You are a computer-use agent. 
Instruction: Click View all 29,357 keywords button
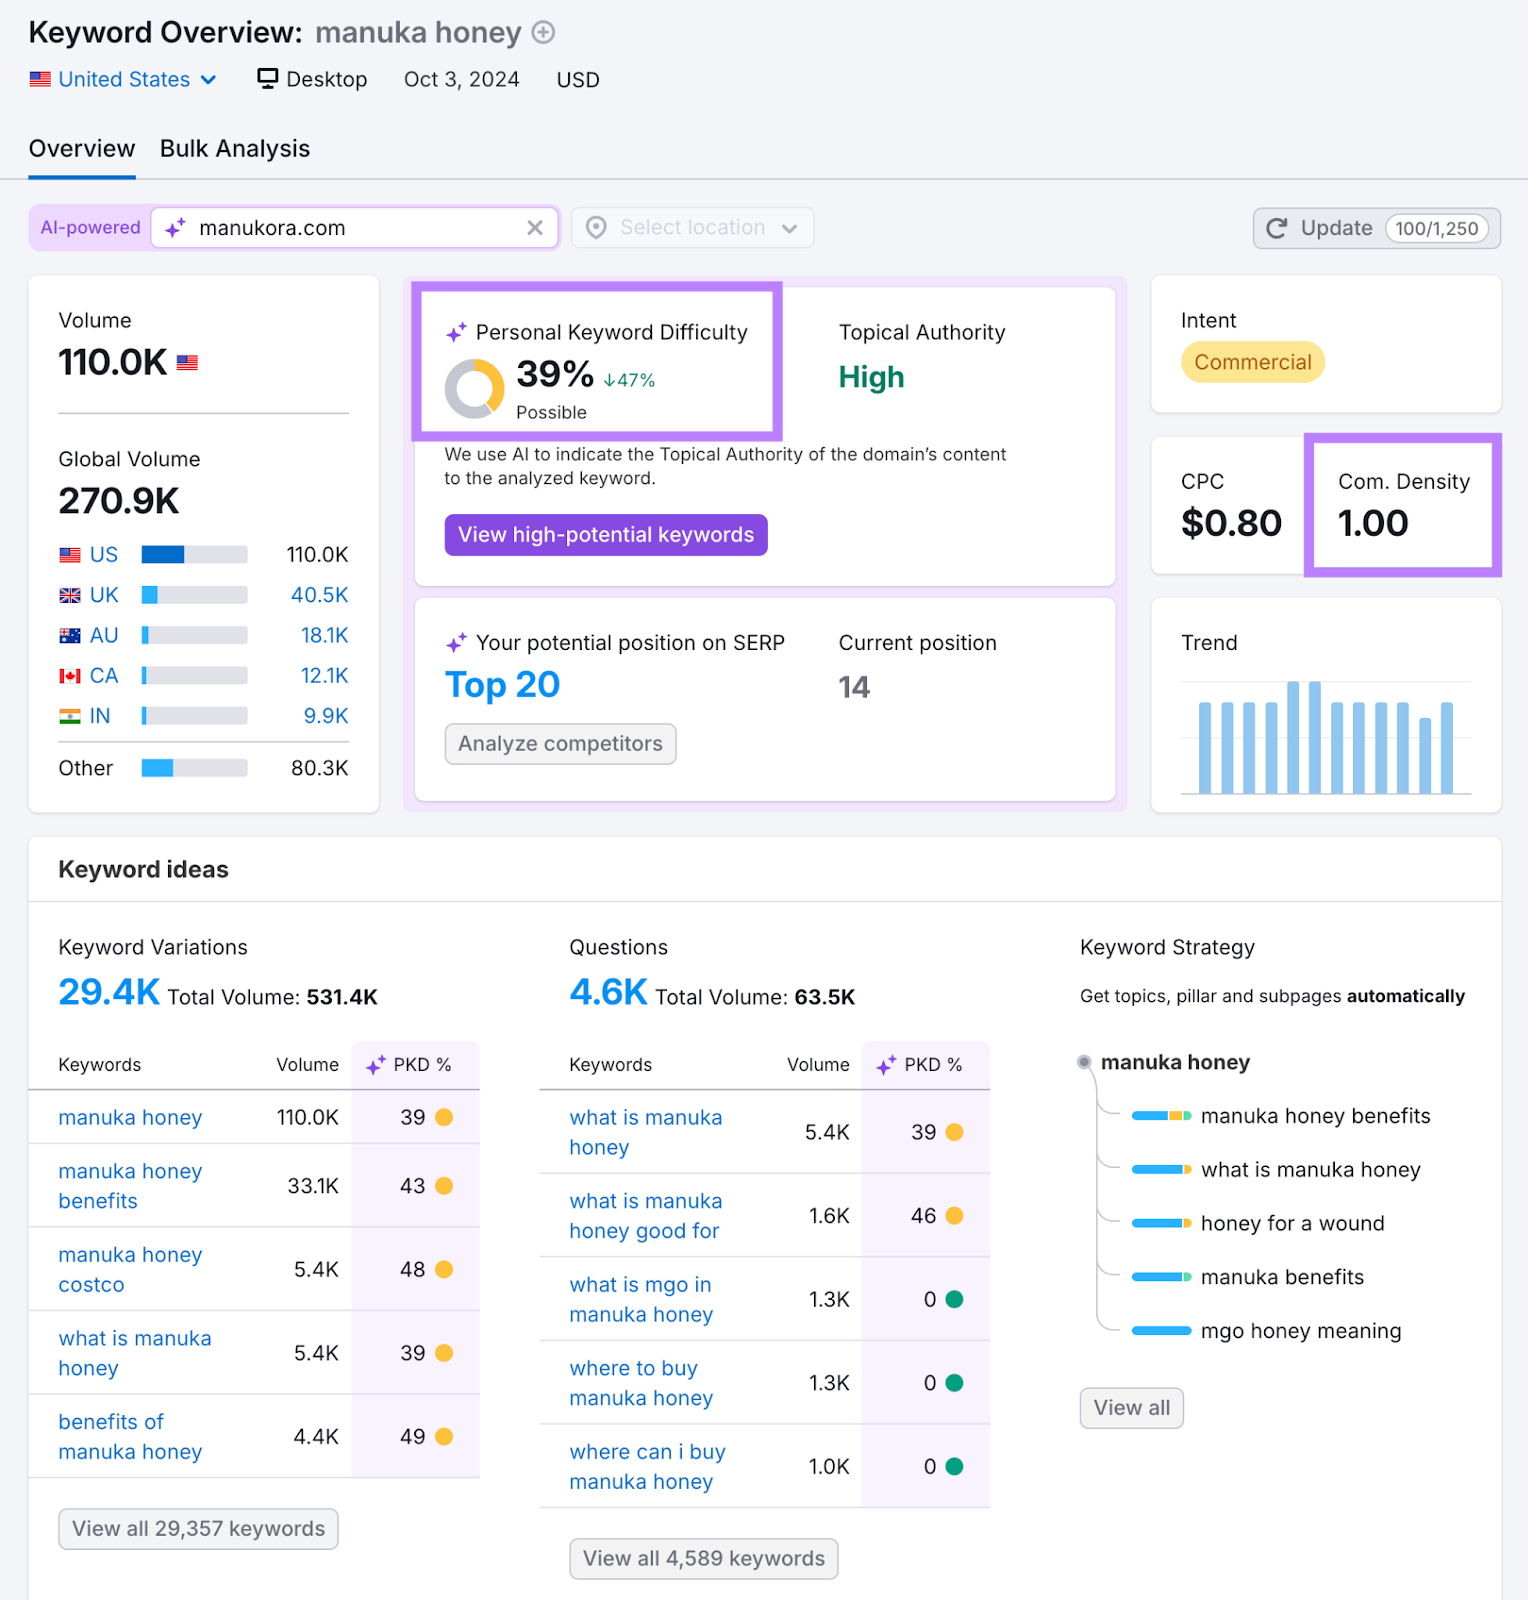pyautogui.click(x=198, y=1529)
